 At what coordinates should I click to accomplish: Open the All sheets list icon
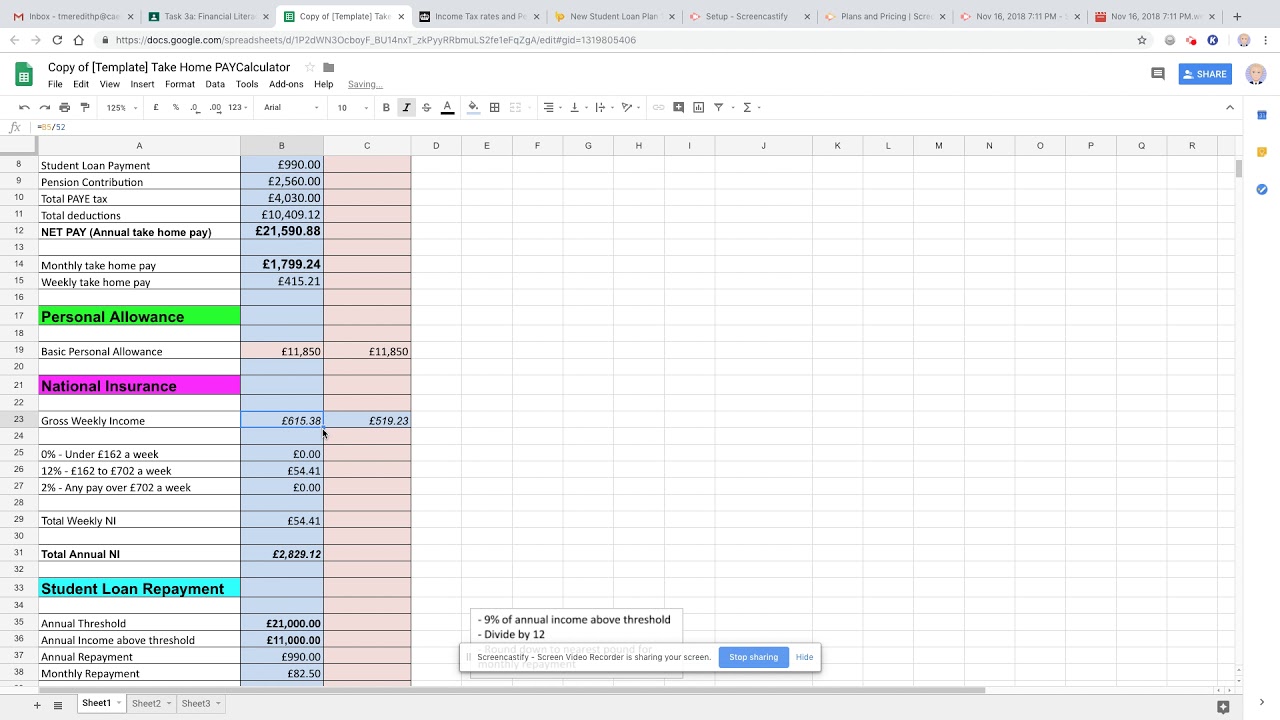[x=58, y=705]
